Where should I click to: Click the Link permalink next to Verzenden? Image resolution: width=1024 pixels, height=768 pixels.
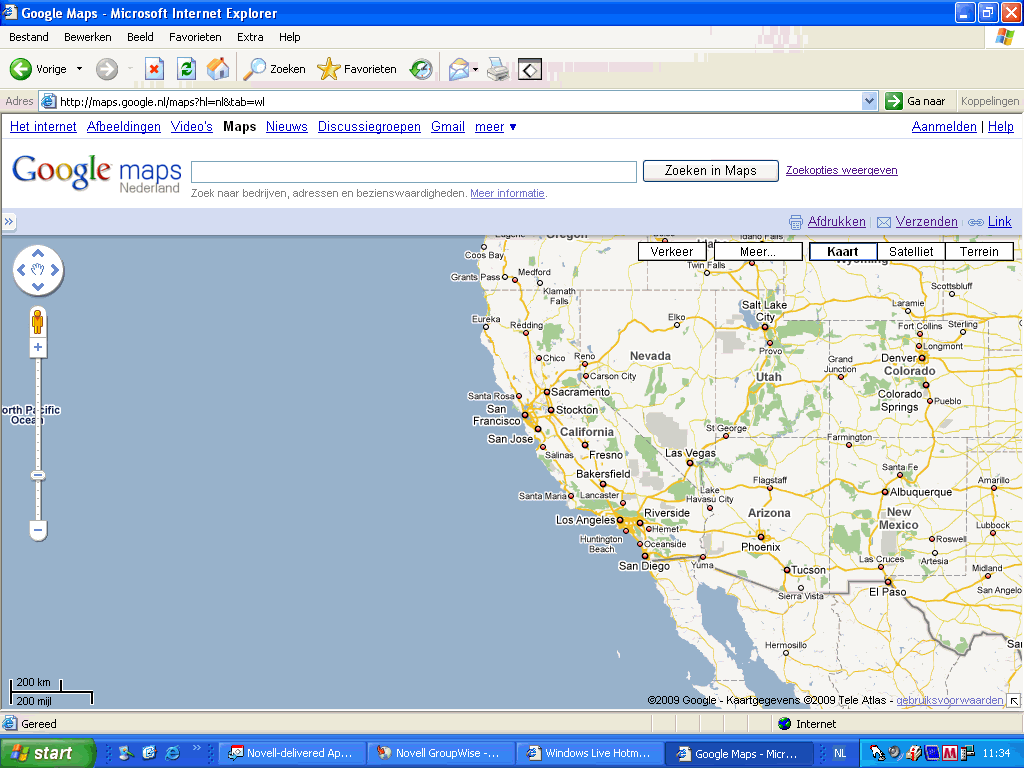pos(999,221)
